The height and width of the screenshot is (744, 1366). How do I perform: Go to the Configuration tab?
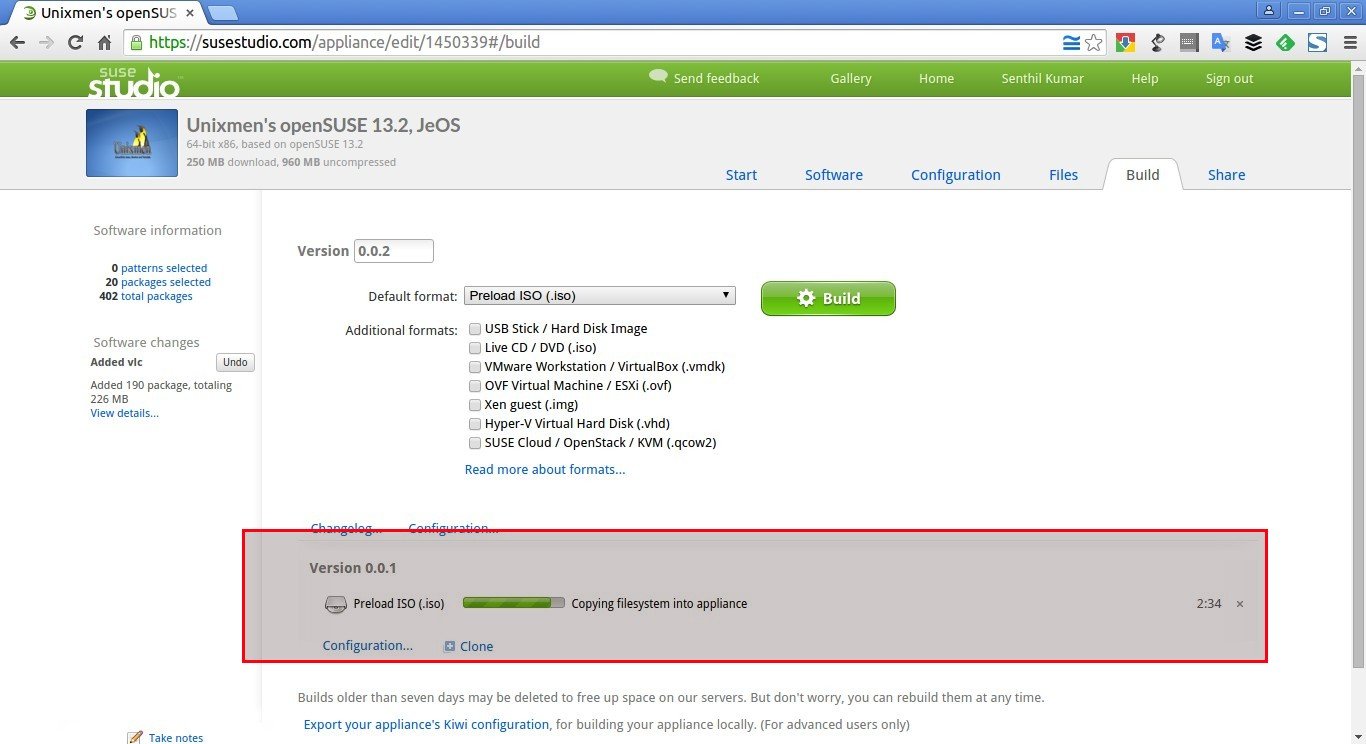point(956,175)
